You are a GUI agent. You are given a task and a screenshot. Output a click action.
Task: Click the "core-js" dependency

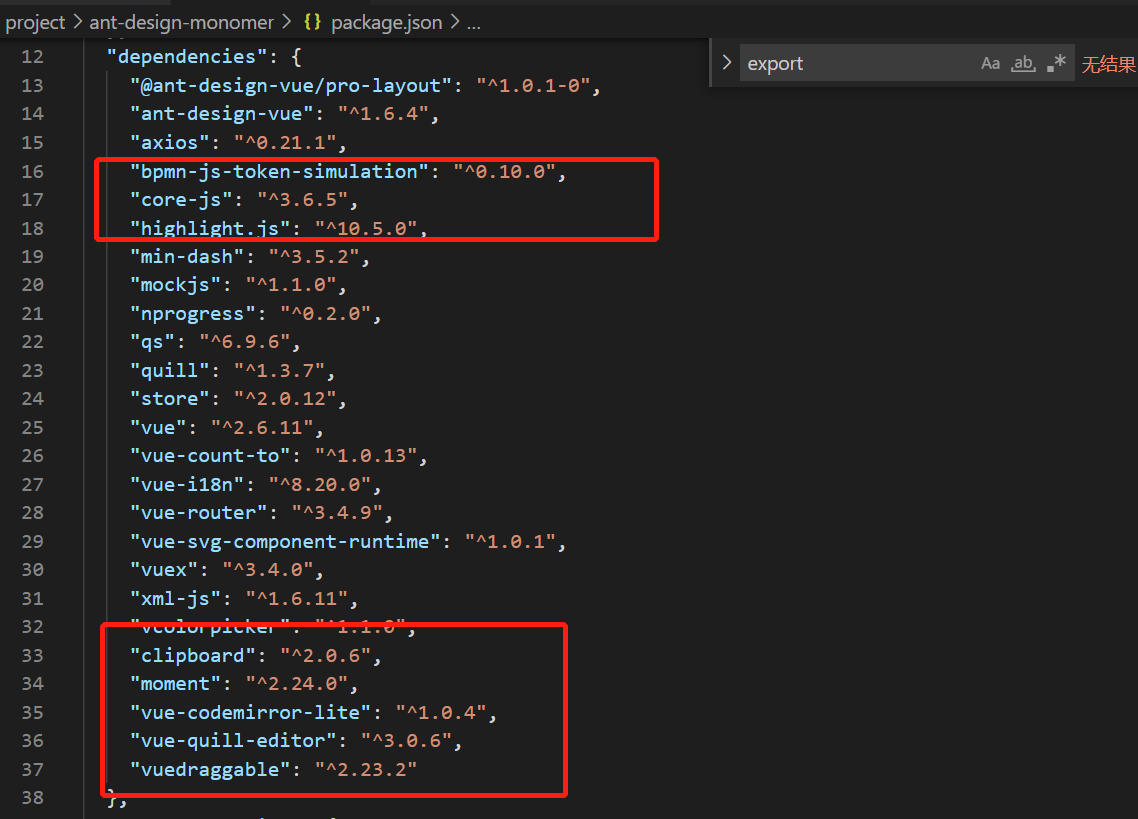click(181, 200)
